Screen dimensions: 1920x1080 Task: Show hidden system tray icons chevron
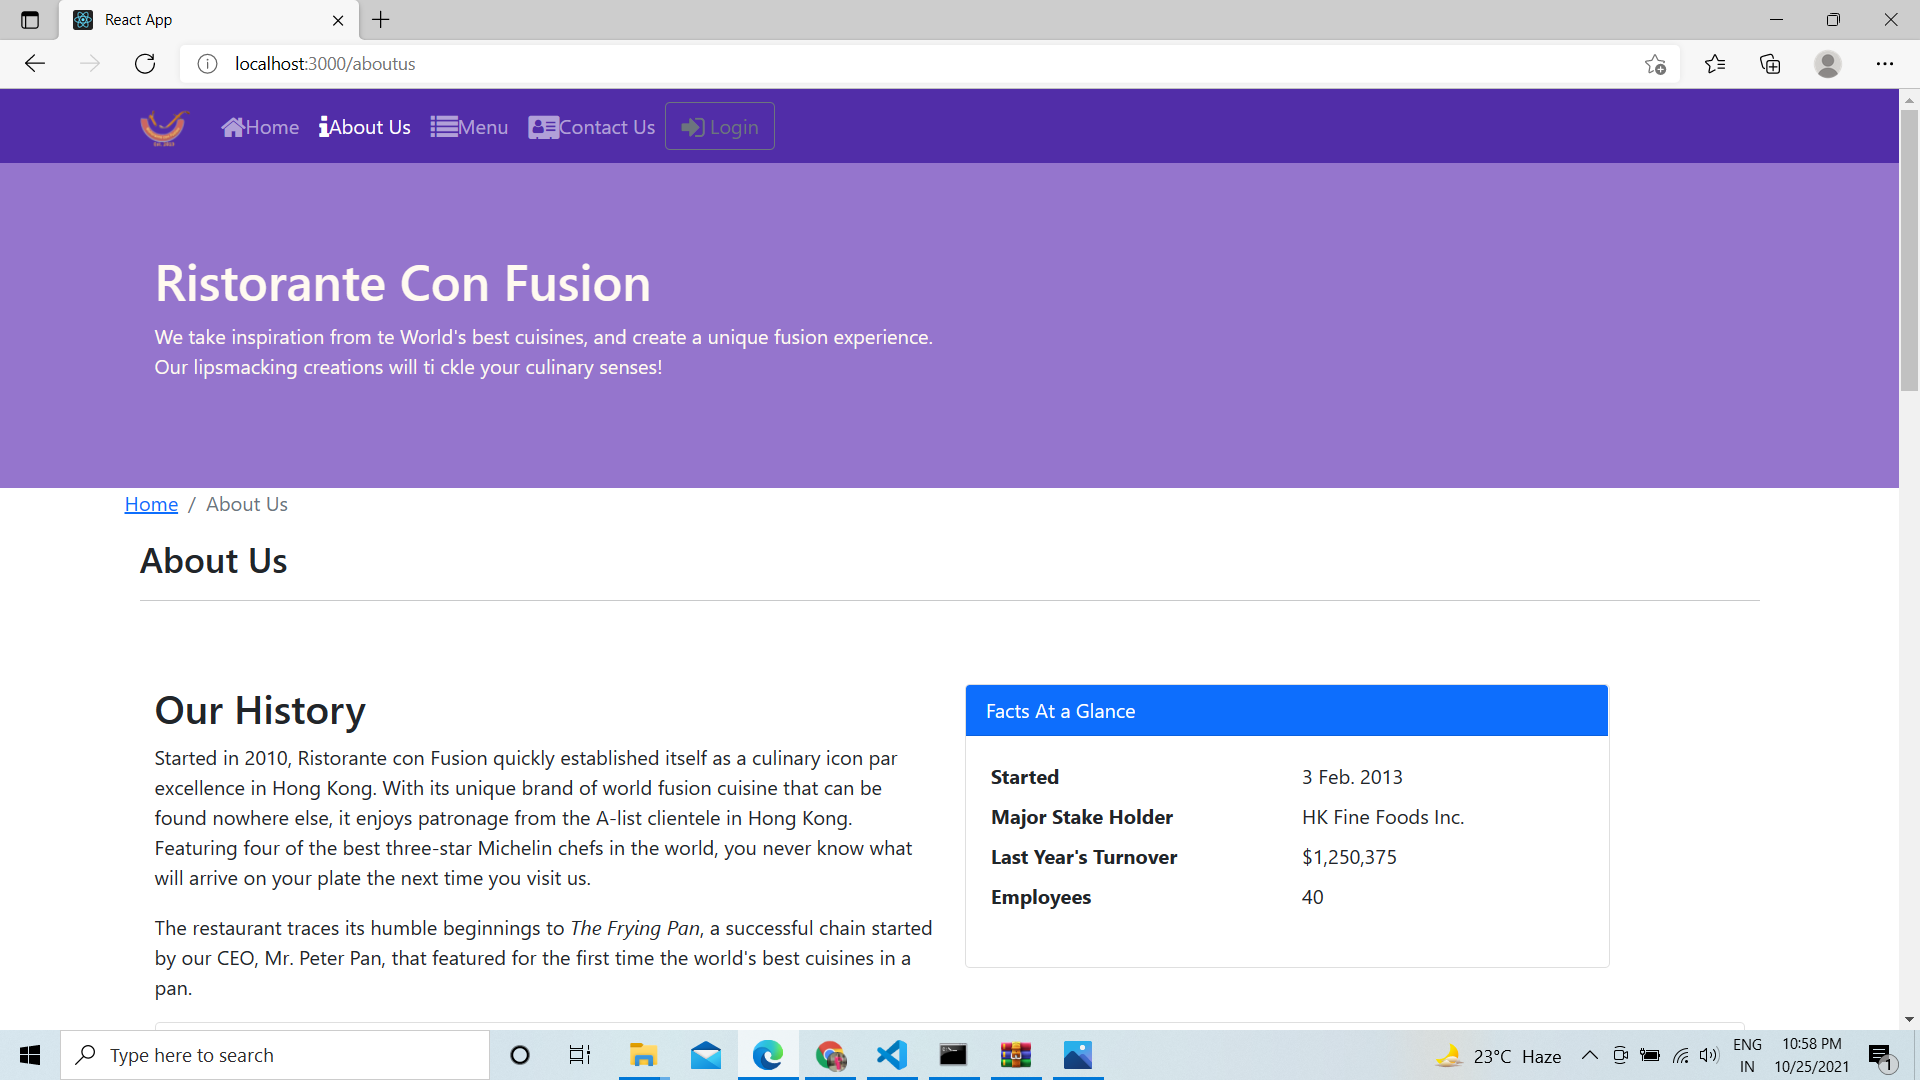(x=1589, y=1055)
